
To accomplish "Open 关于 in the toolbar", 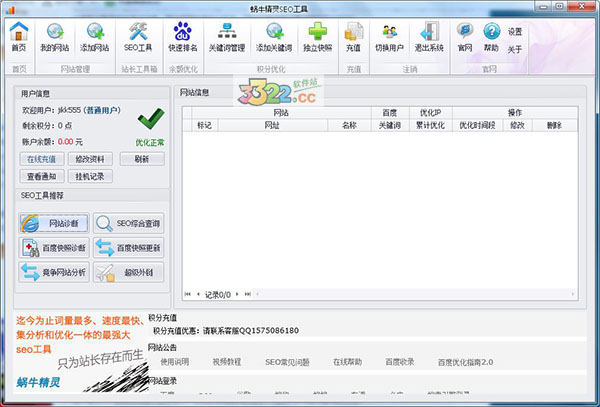I will [515, 49].
